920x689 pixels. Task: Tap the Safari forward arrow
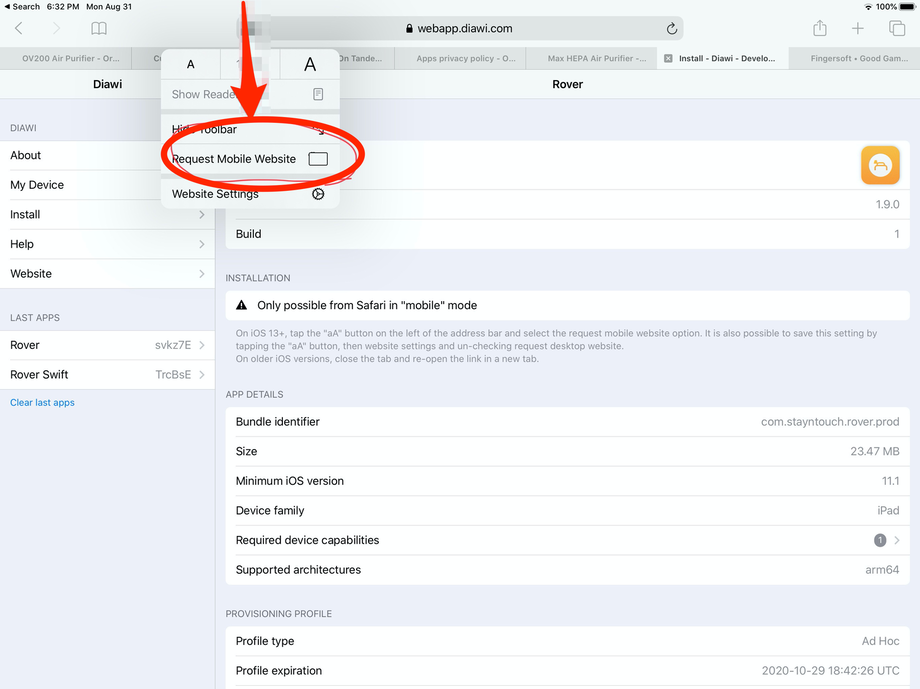[x=56, y=28]
